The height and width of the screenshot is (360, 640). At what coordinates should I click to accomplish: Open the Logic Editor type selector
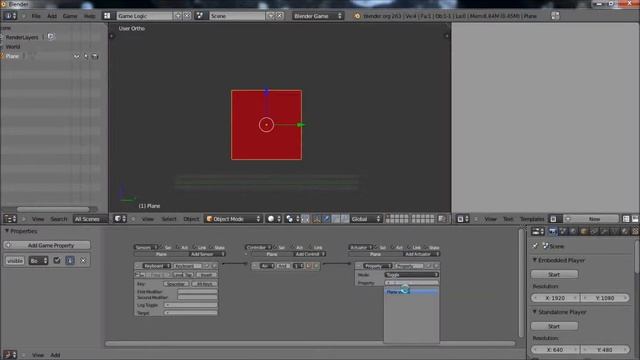(9, 355)
